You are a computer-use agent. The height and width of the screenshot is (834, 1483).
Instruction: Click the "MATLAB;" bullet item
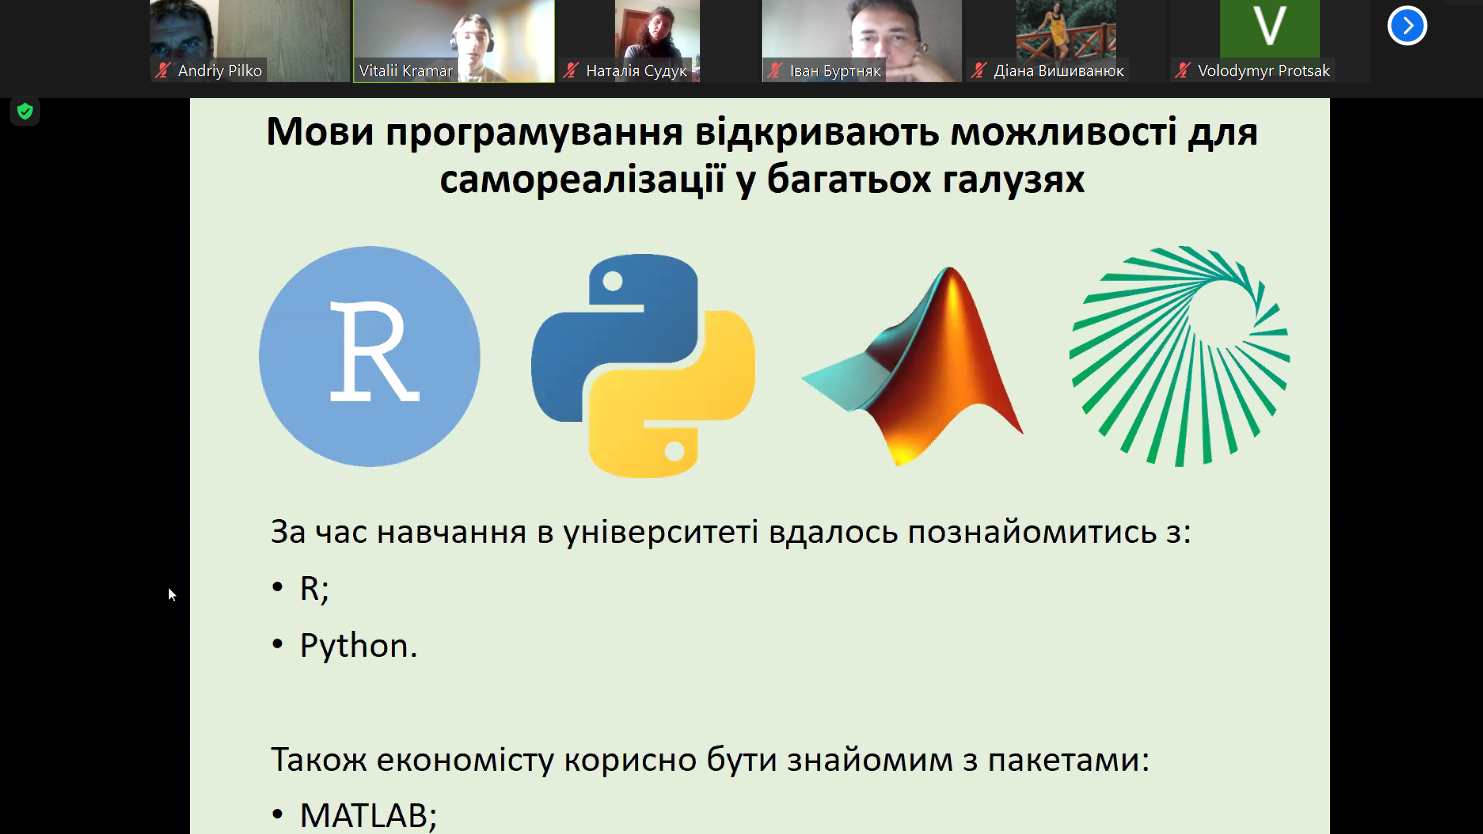point(368,815)
